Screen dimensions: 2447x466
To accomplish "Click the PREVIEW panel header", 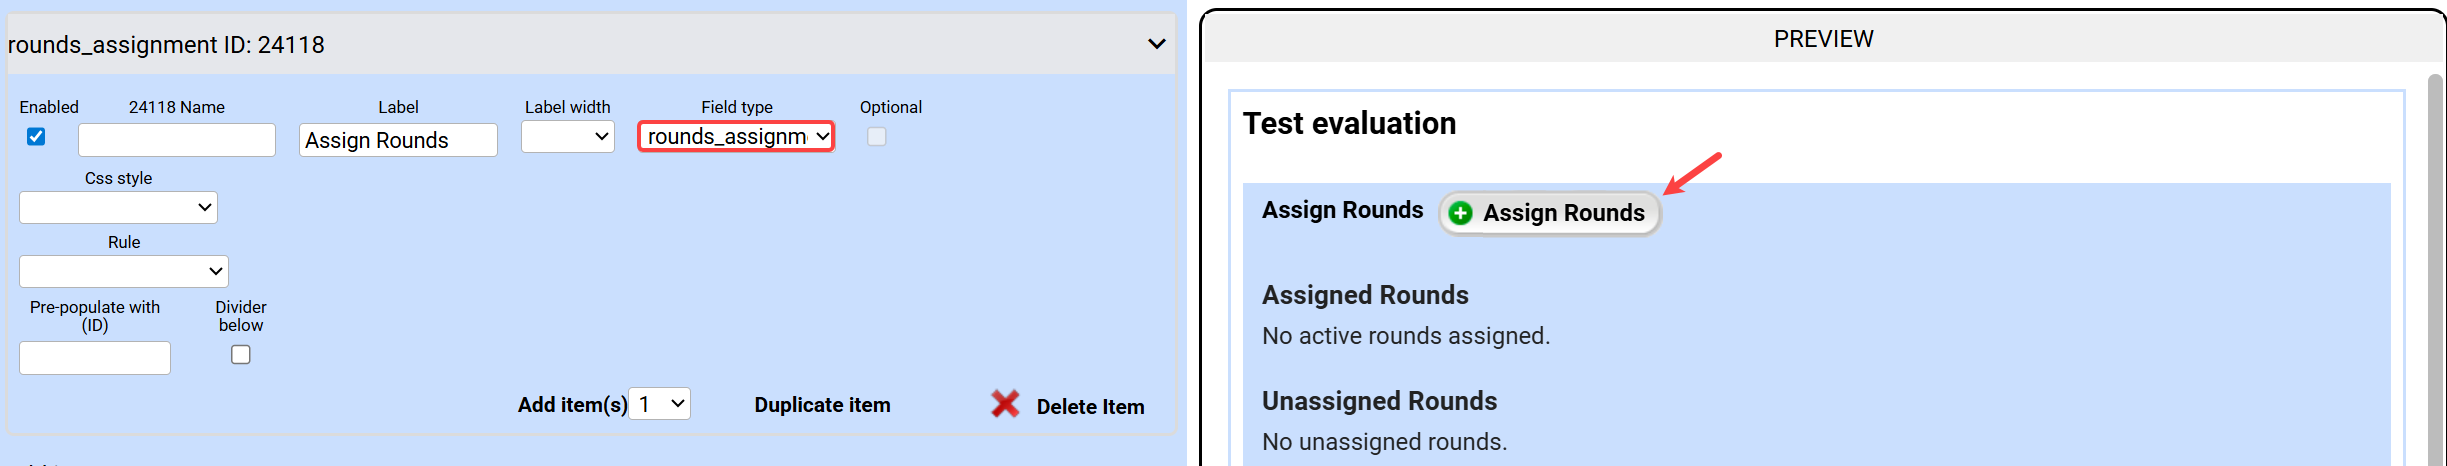I will pos(1823,39).
